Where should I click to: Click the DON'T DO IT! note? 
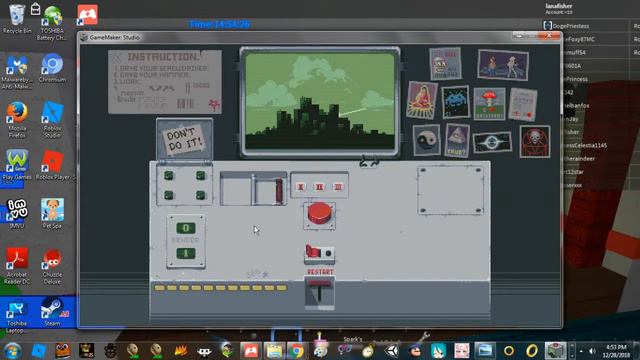click(184, 139)
